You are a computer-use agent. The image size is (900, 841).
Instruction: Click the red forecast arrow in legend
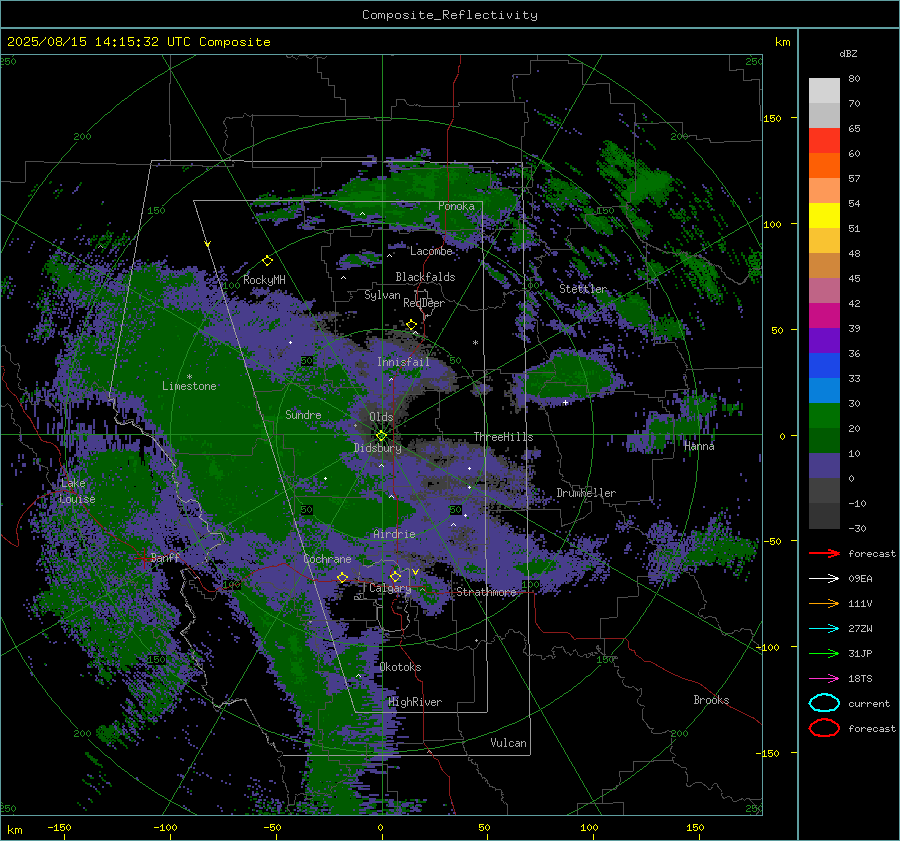(x=824, y=553)
